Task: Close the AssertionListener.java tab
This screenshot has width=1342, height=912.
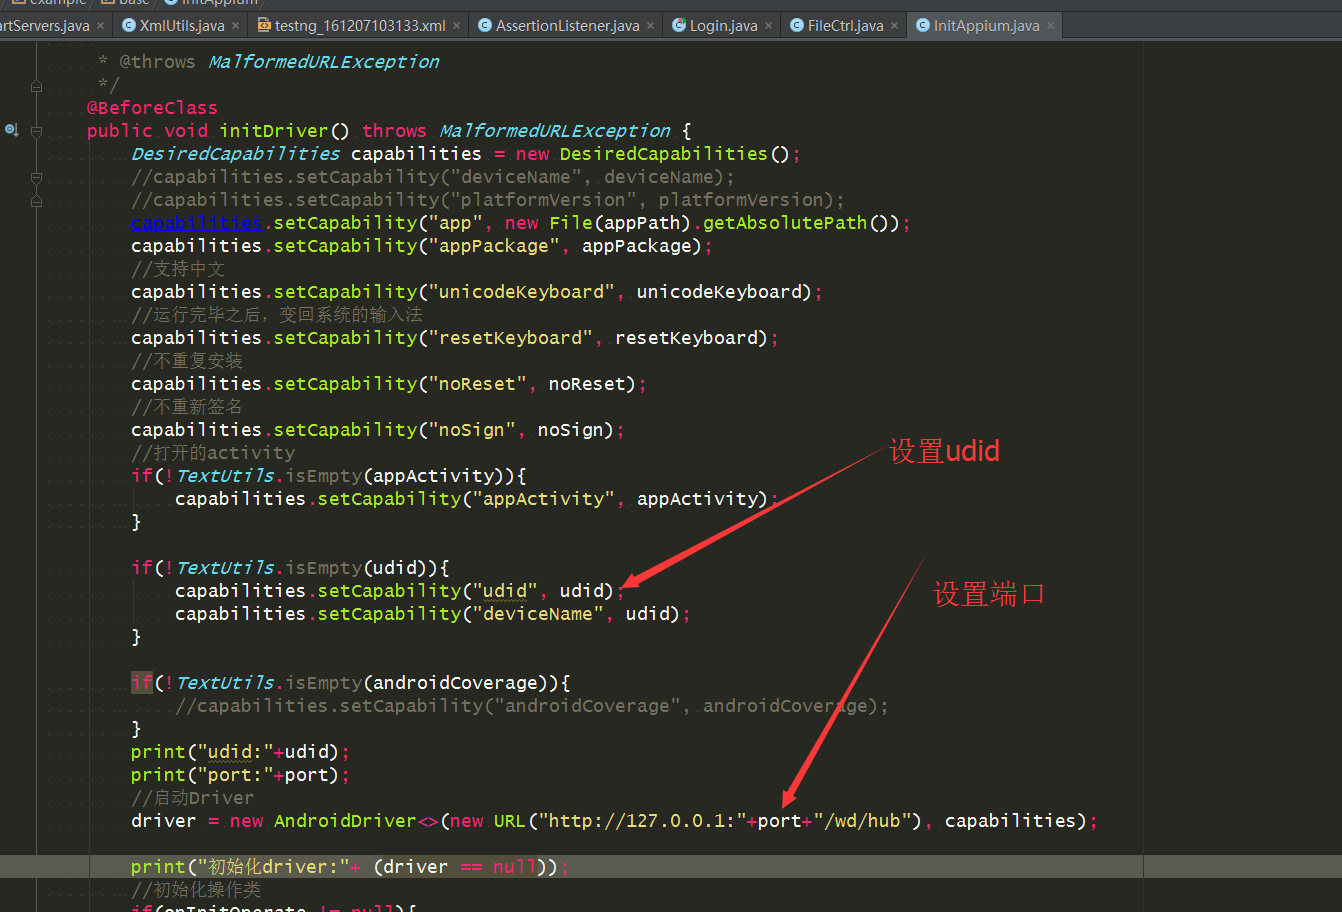Action: [x=651, y=26]
